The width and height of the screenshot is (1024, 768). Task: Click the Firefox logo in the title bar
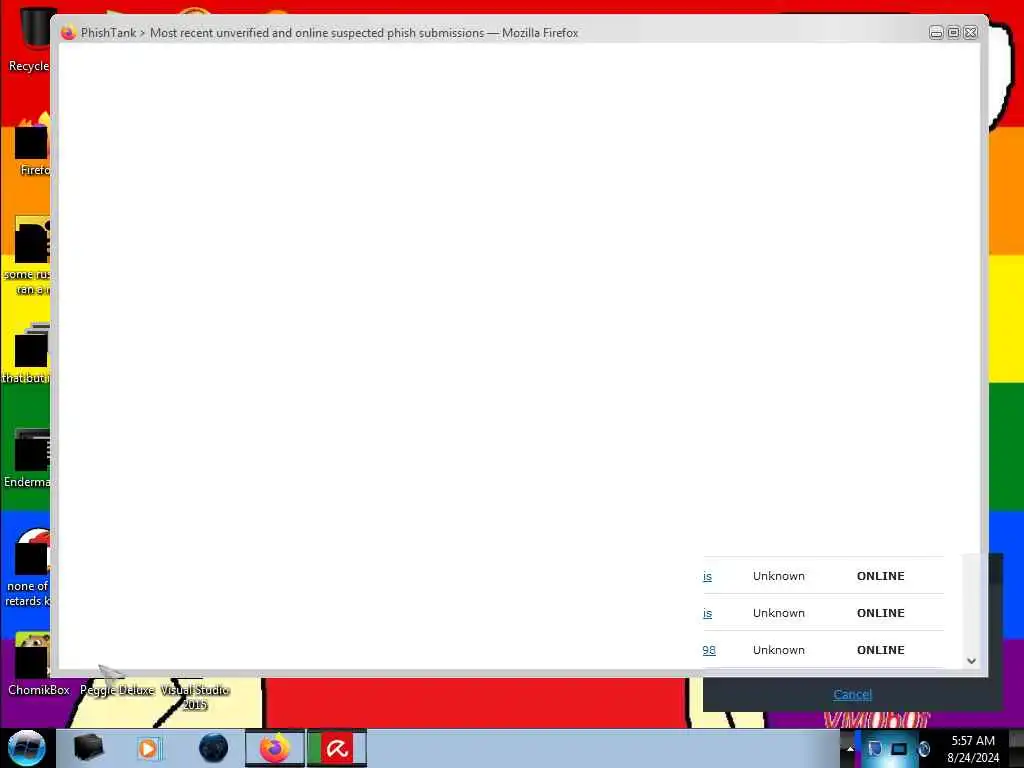69,32
